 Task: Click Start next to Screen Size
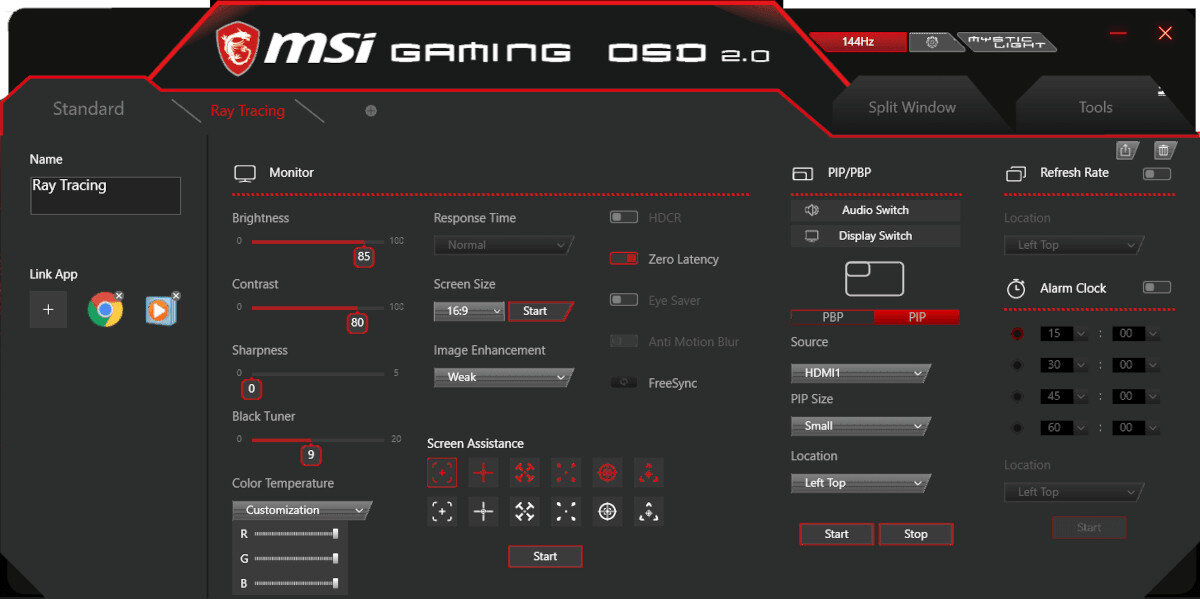[x=541, y=311]
